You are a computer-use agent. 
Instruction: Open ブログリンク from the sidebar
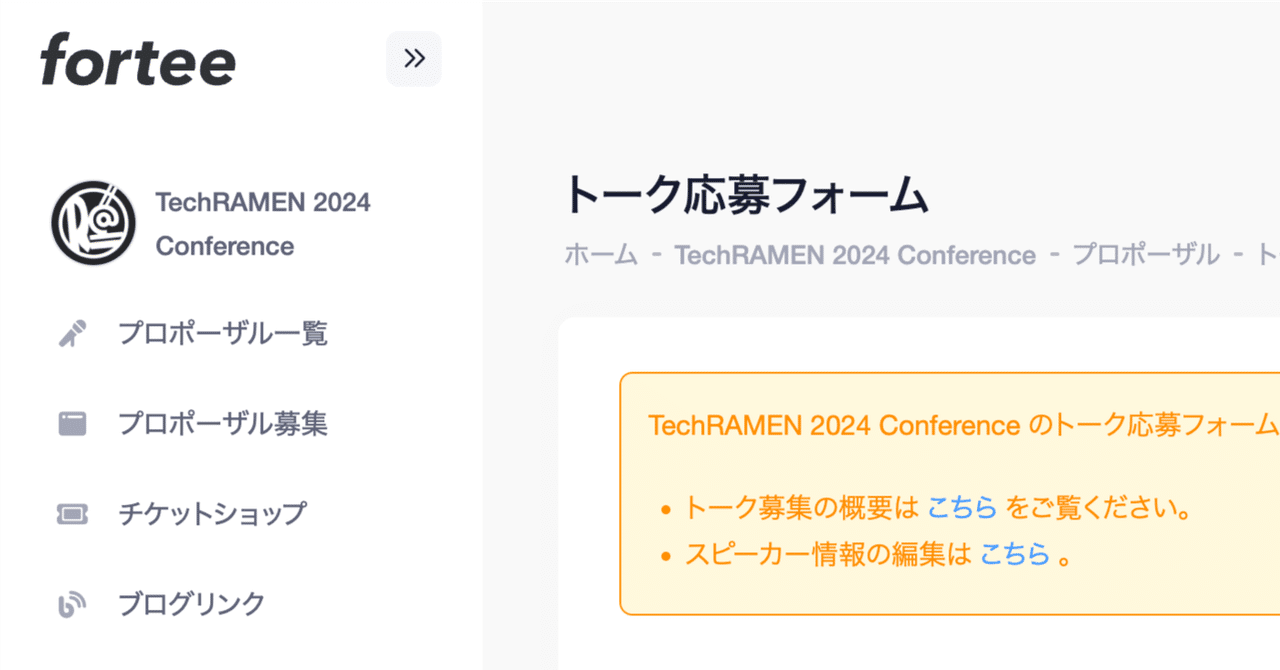pyautogui.click(x=191, y=604)
